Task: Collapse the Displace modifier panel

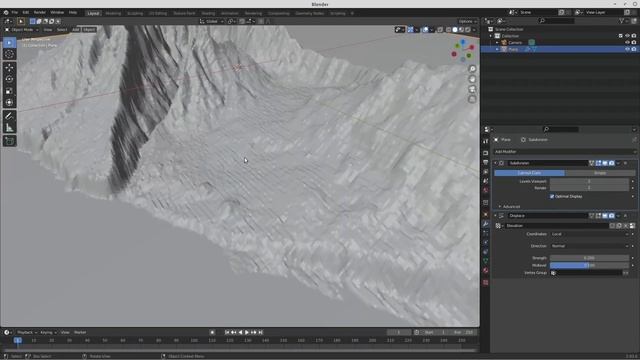Action: (496, 216)
